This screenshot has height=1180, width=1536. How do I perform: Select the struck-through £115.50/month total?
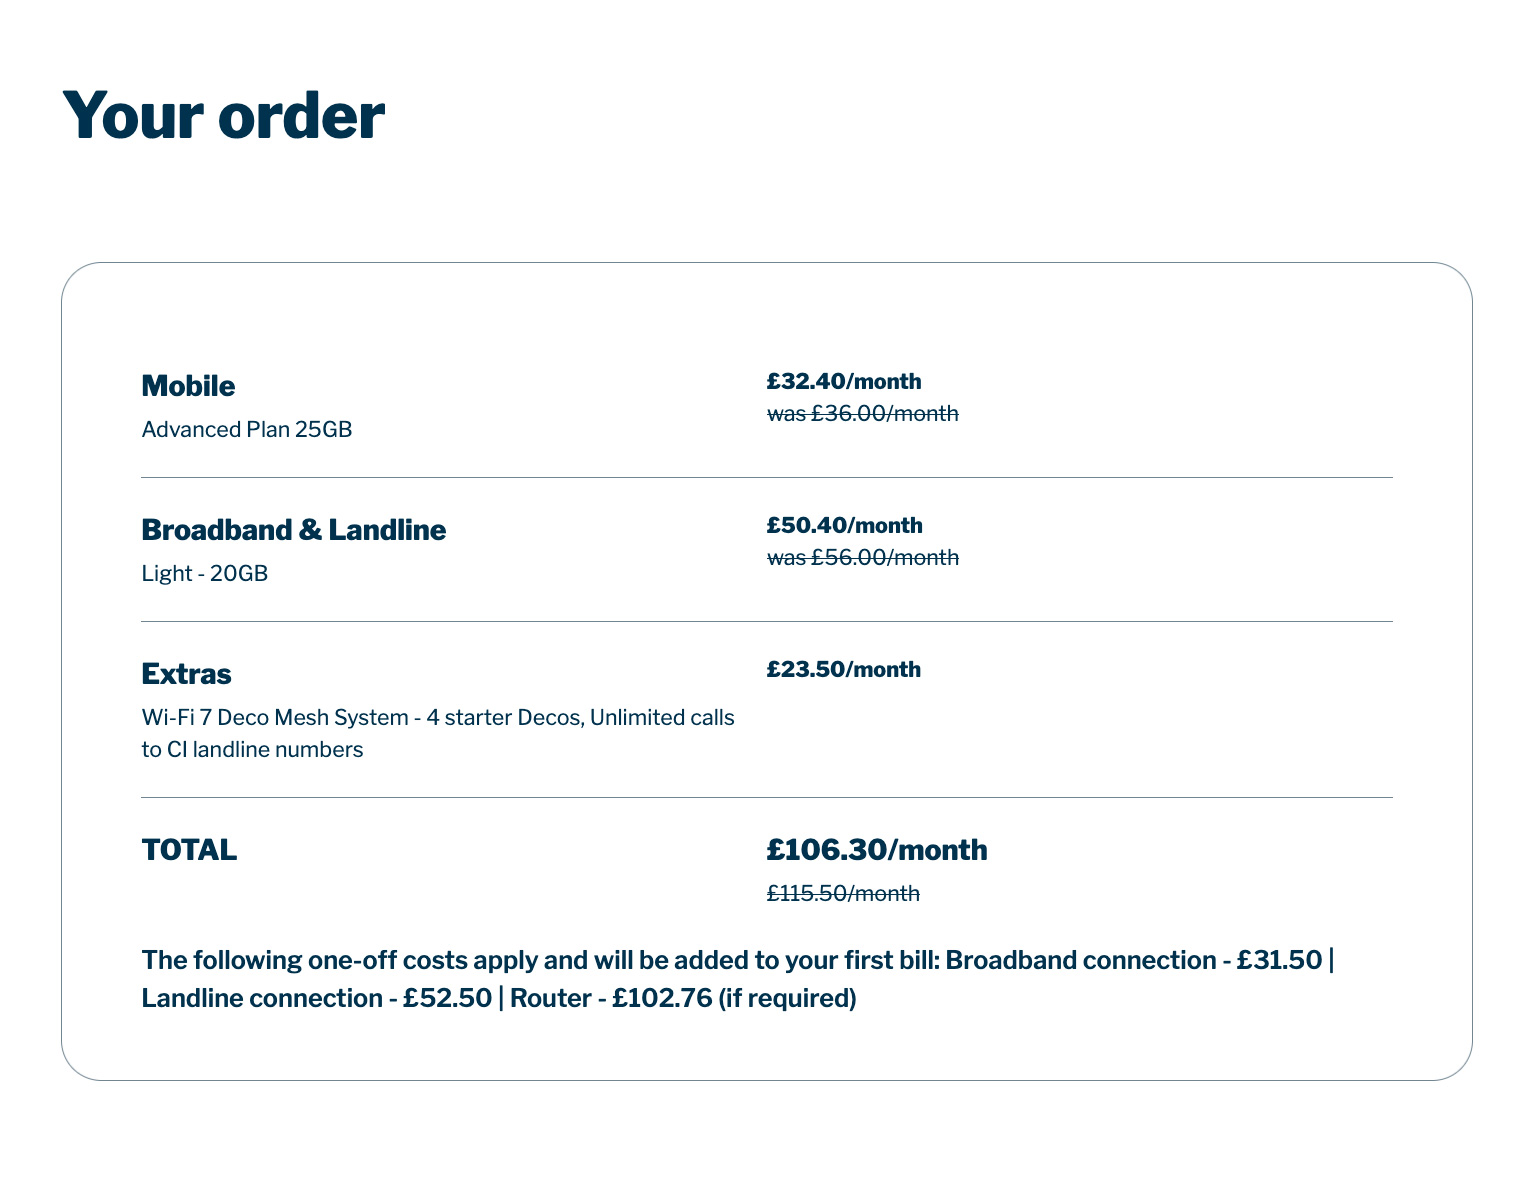click(x=843, y=894)
